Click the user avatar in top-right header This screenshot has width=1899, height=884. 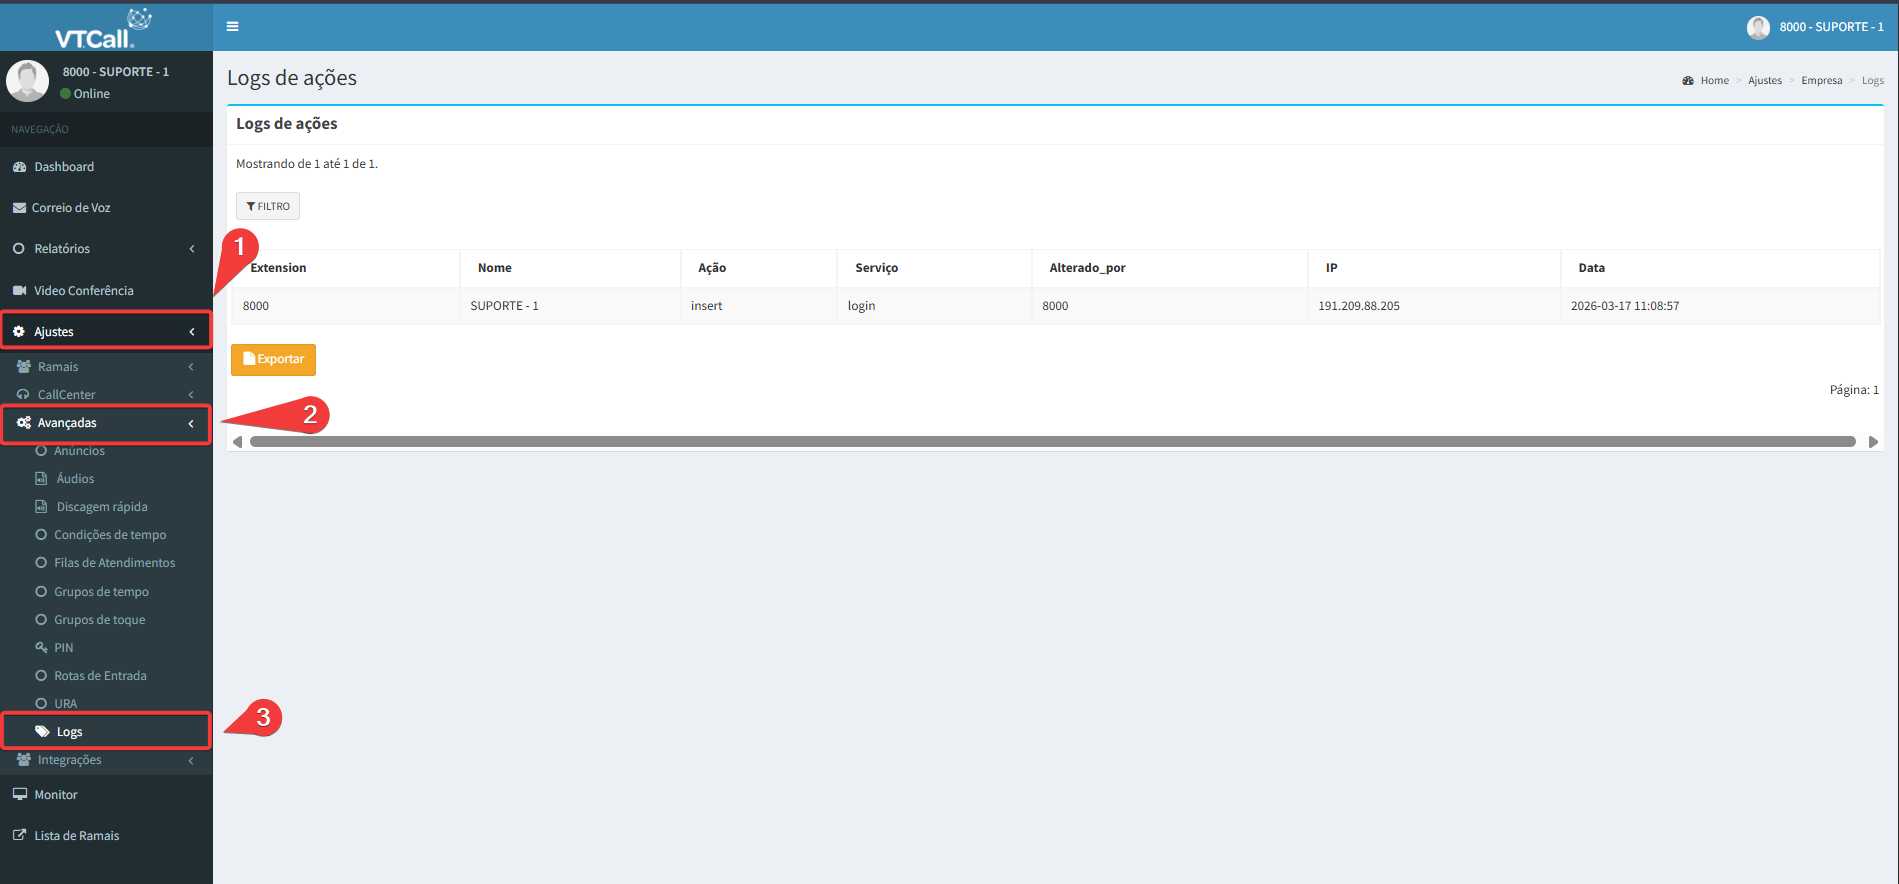click(x=1757, y=27)
